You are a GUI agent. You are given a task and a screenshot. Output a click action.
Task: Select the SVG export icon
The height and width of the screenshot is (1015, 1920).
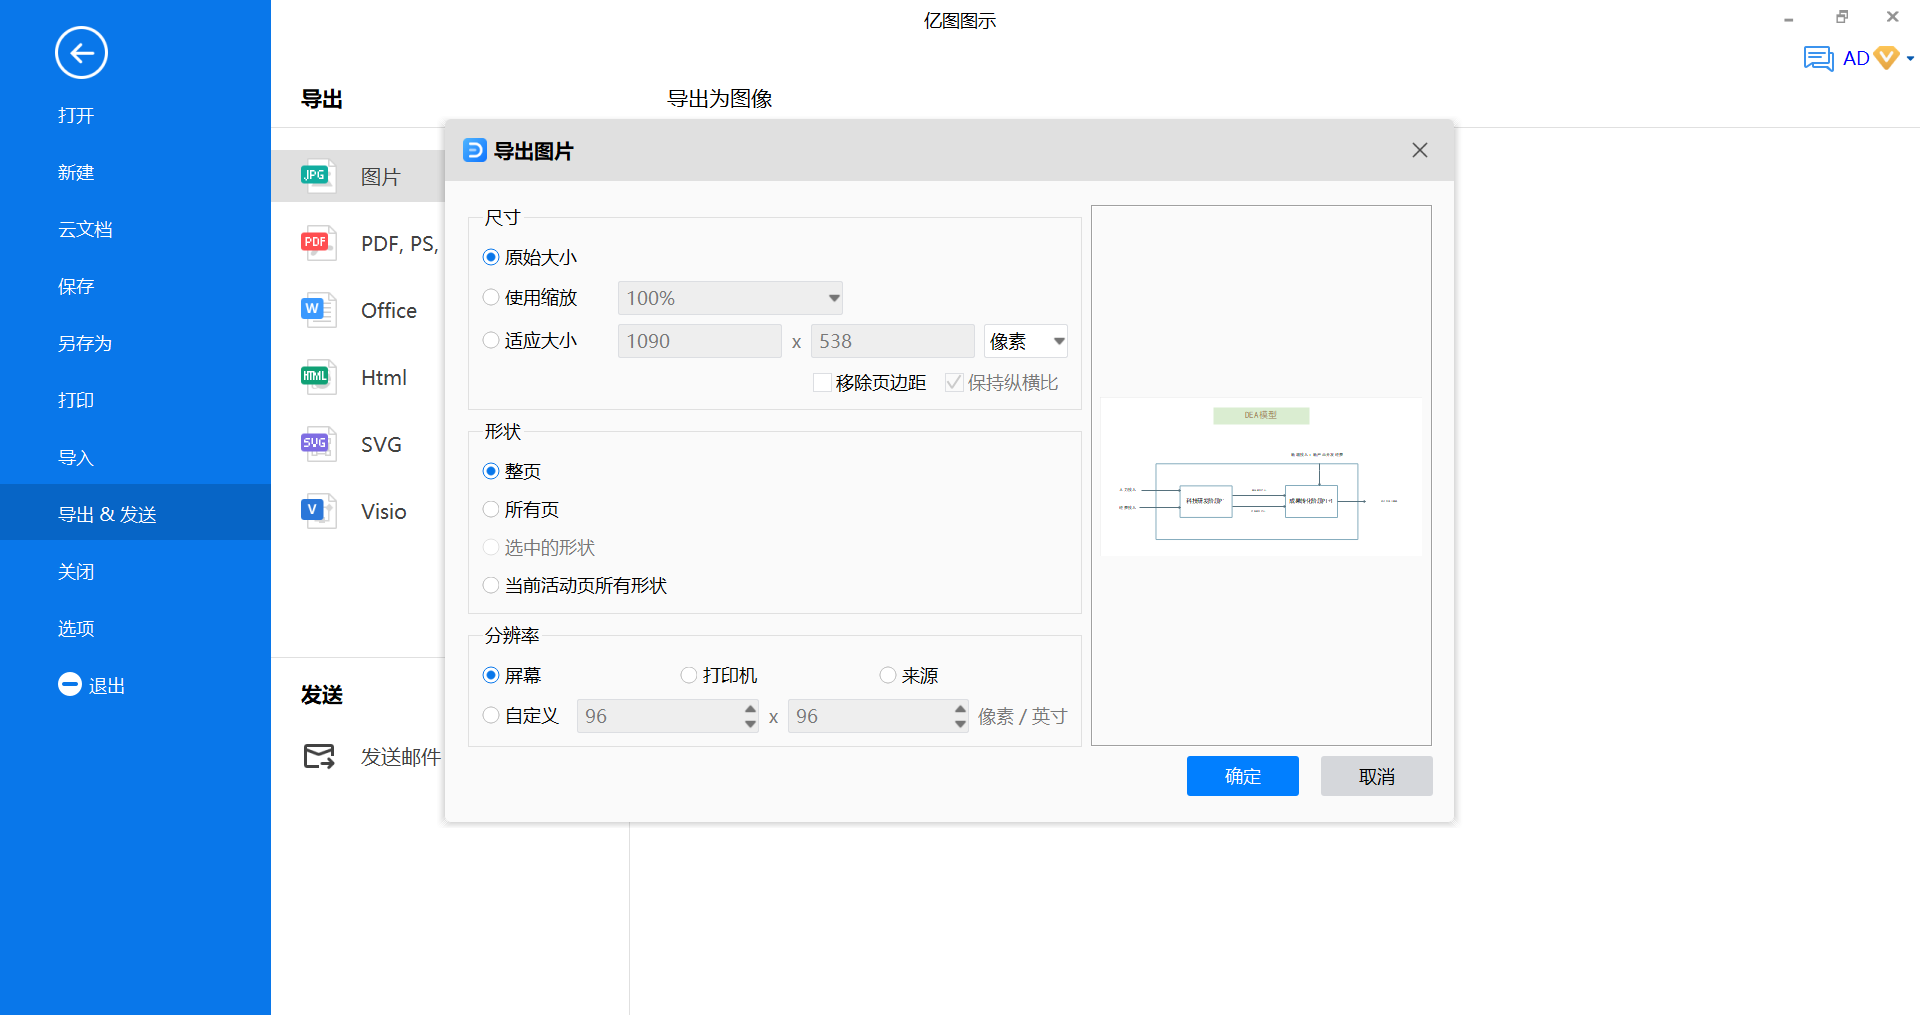[318, 444]
